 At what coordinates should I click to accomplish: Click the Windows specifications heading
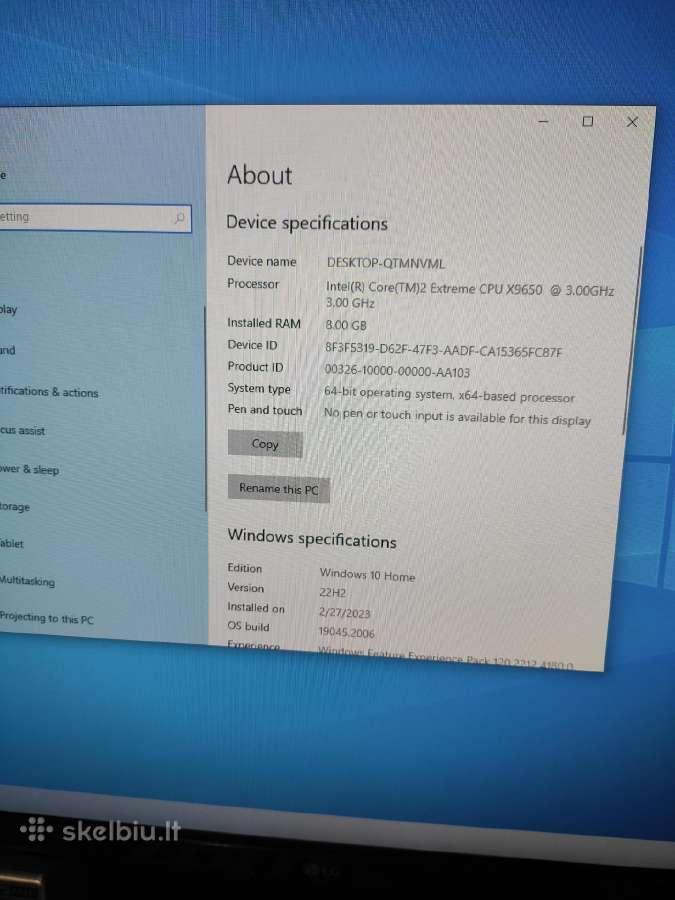click(312, 538)
